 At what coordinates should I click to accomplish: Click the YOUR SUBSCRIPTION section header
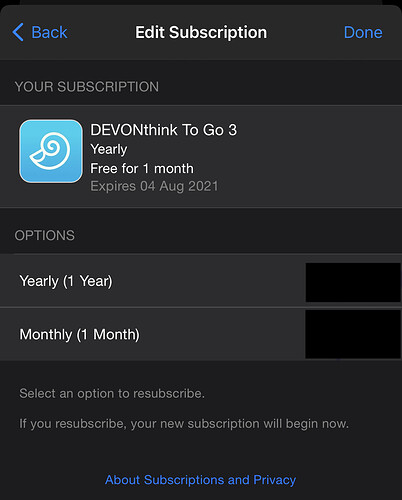click(x=87, y=87)
